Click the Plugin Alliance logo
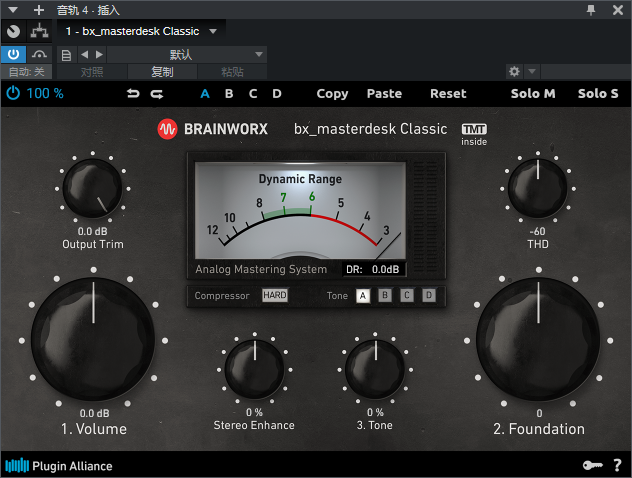 59,466
